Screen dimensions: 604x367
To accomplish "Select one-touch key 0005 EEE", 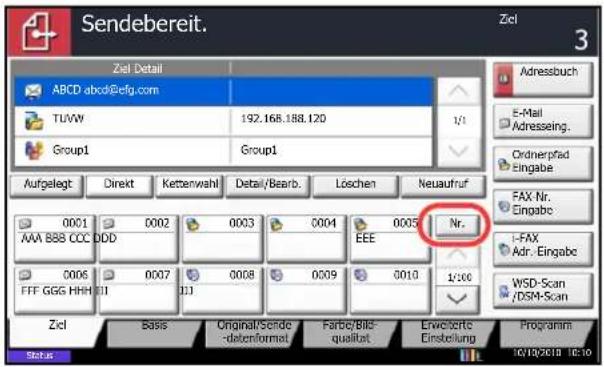I will [x=390, y=238].
